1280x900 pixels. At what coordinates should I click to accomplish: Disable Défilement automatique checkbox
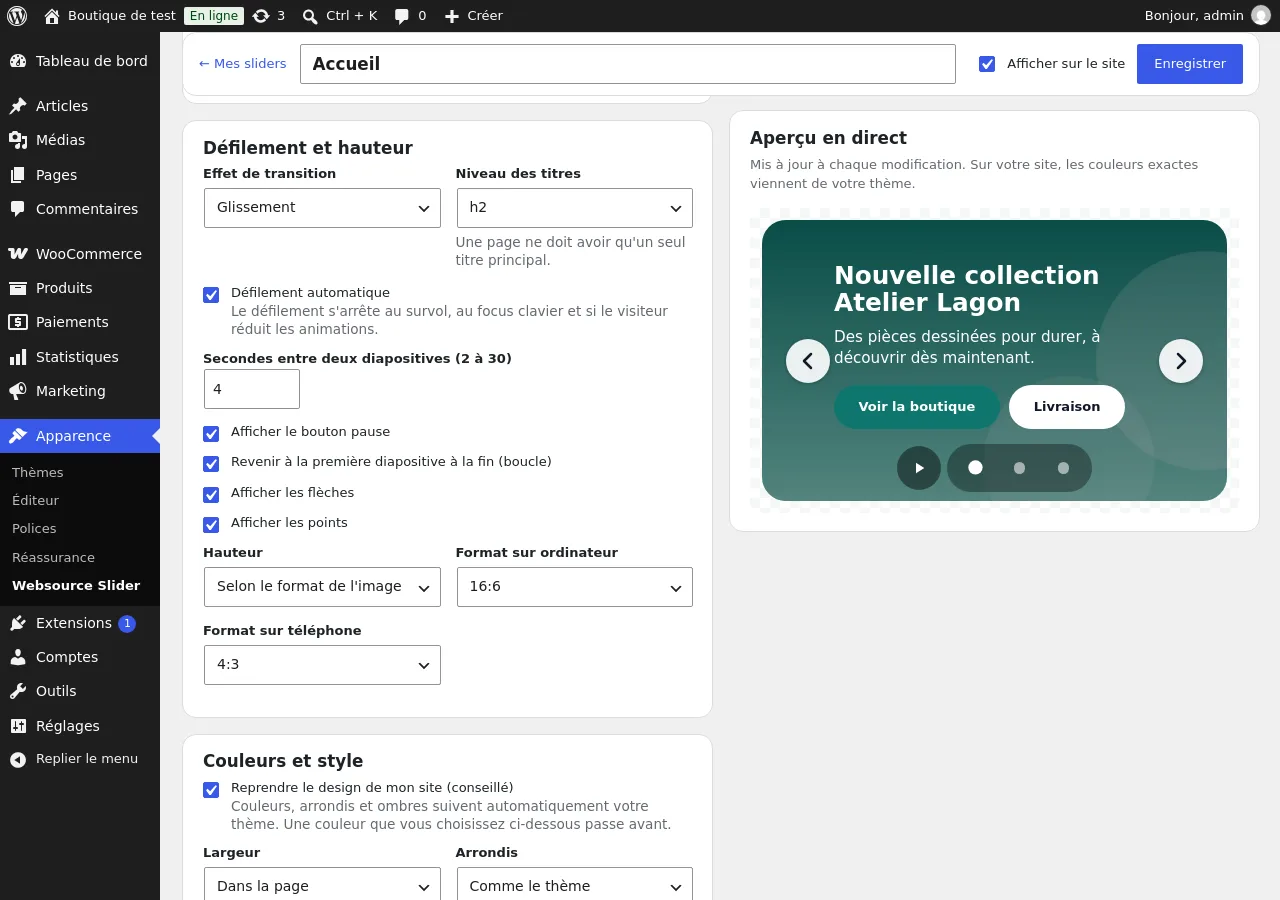[211, 295]
